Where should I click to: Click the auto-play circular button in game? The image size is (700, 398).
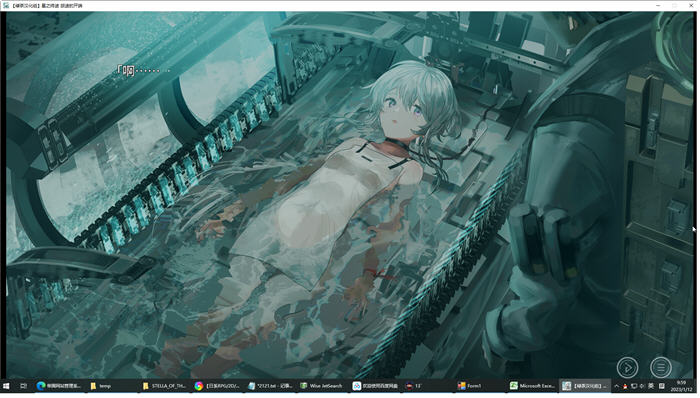(627, 368)
